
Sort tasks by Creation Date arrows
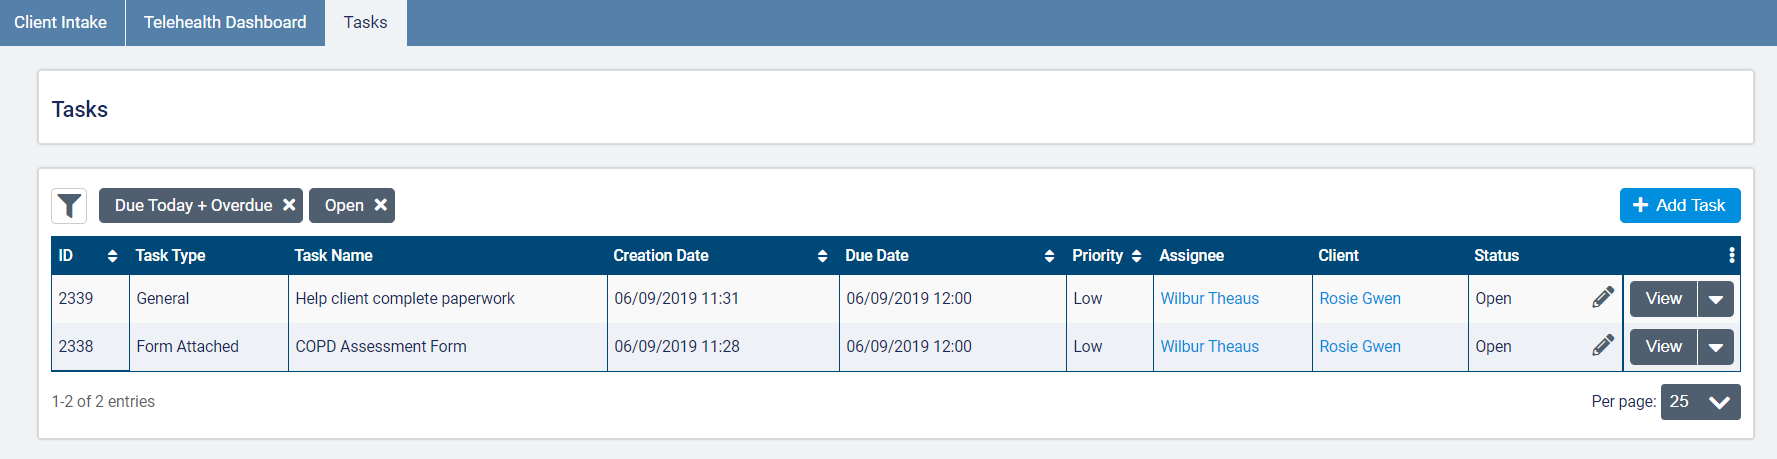click(x=822, y=256)
